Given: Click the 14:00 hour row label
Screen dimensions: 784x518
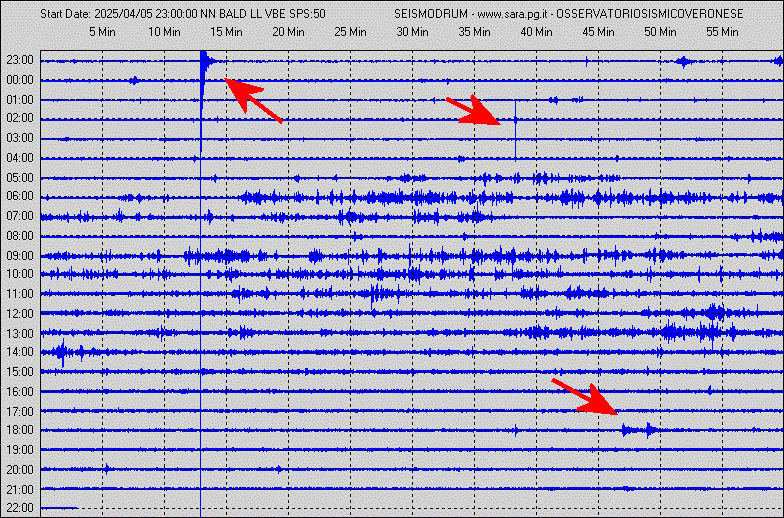Looking at the screenshot, I should coord(20,352).
